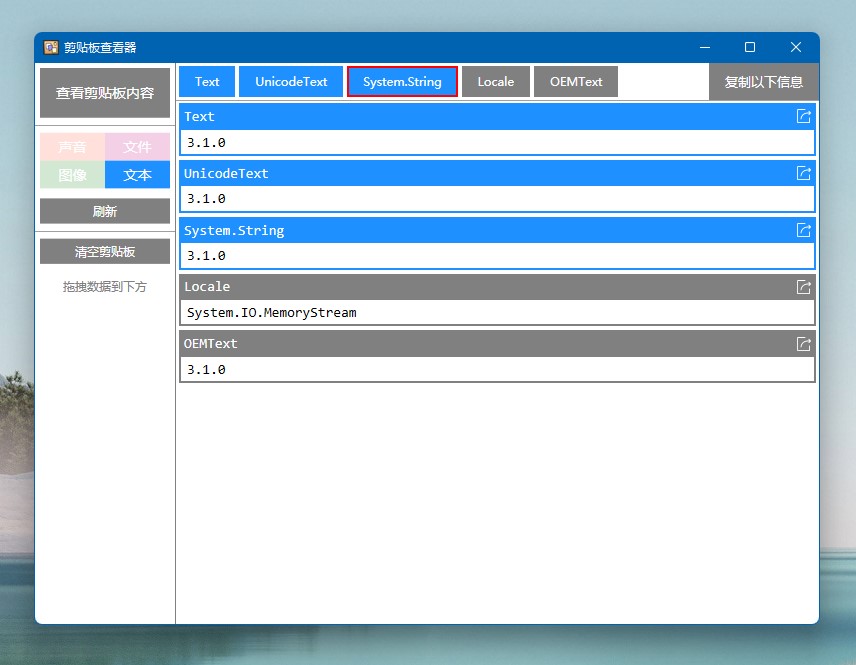This screenshot has height=665, width=856.
Task: Click the clipboard viewer app icon in title bar
Action: 51,48
